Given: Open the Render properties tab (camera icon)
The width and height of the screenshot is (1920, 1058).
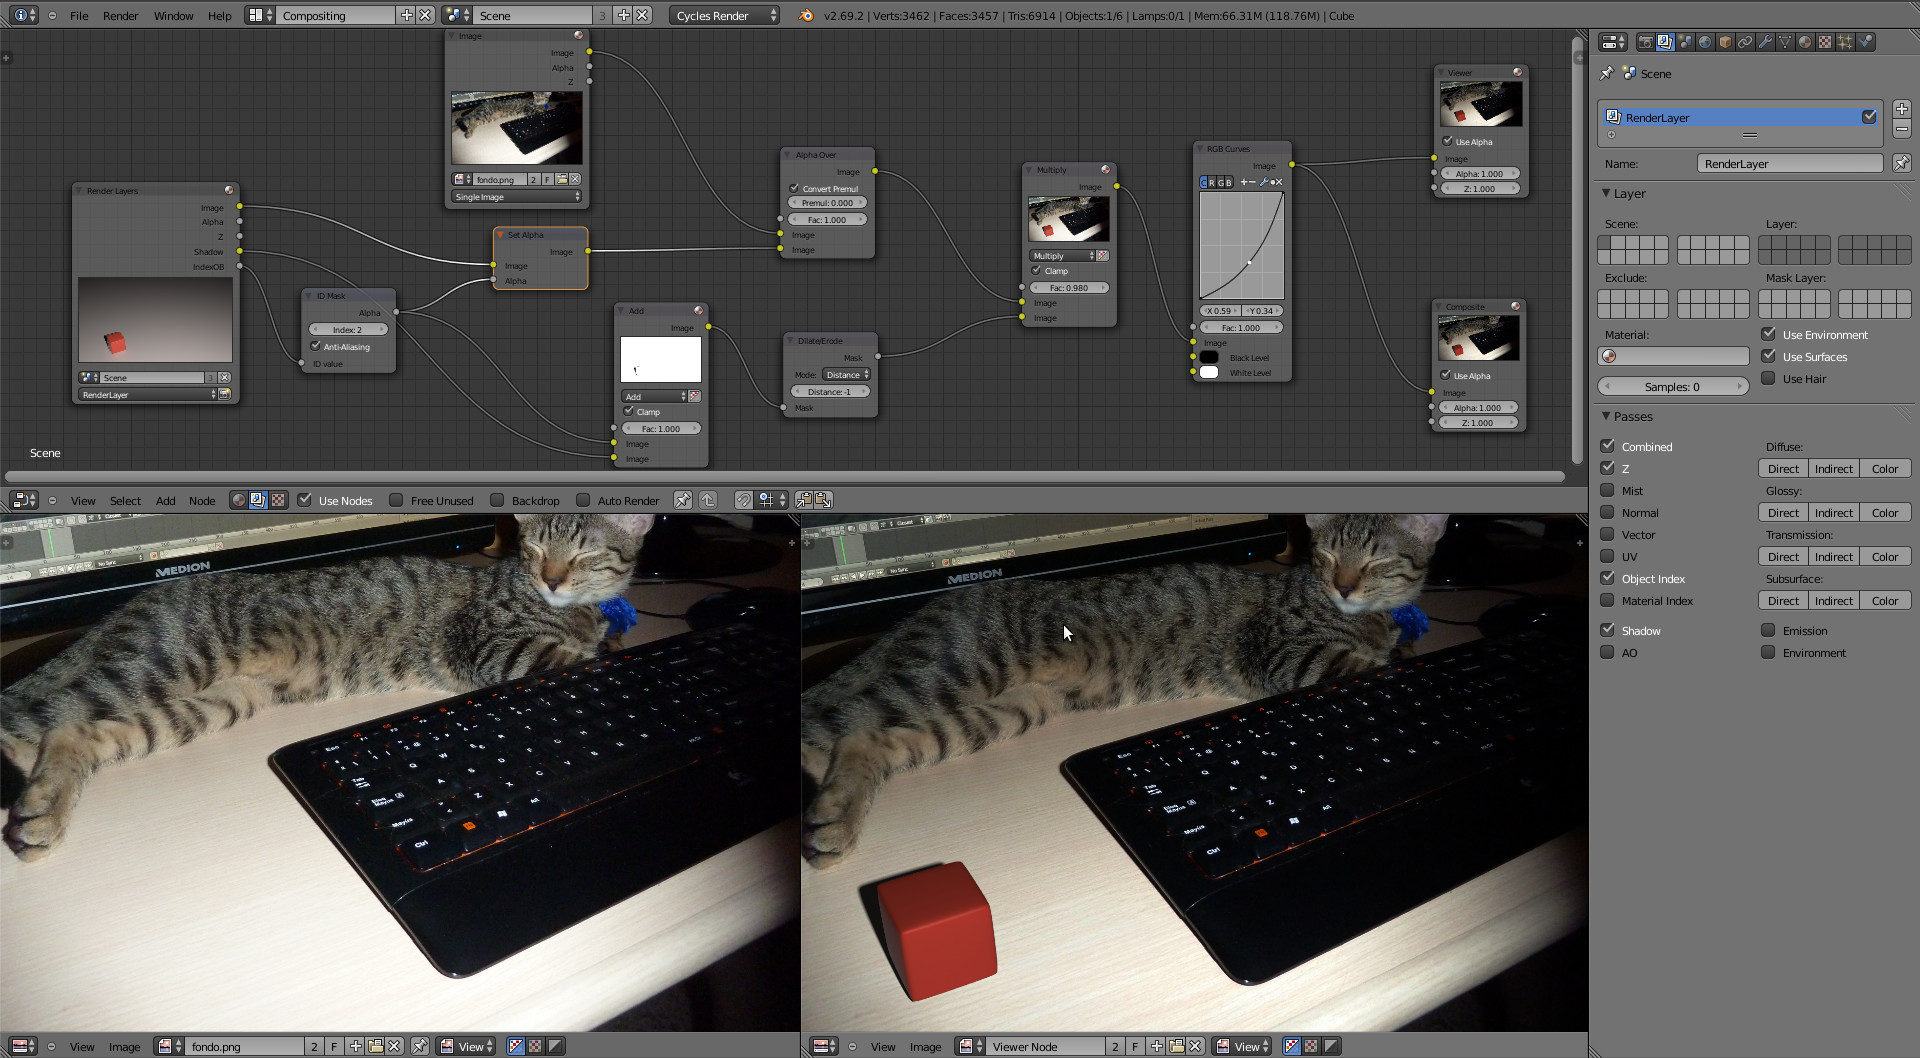Looking at the screenshot, I should coord(1645,42).
